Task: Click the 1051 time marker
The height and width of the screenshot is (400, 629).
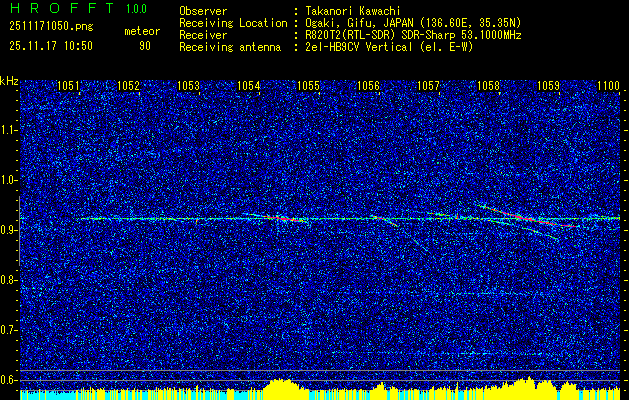Action: tap(68, 85)
